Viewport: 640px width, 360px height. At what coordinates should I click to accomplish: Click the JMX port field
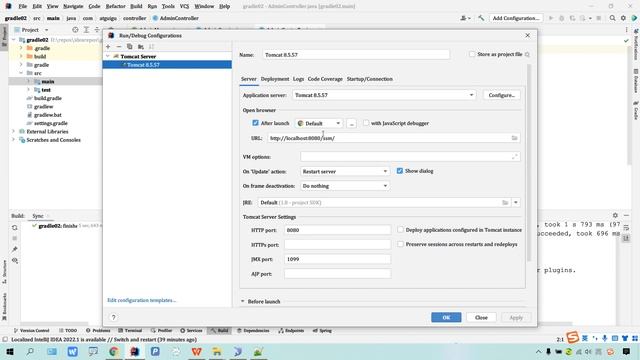(338, 259)
